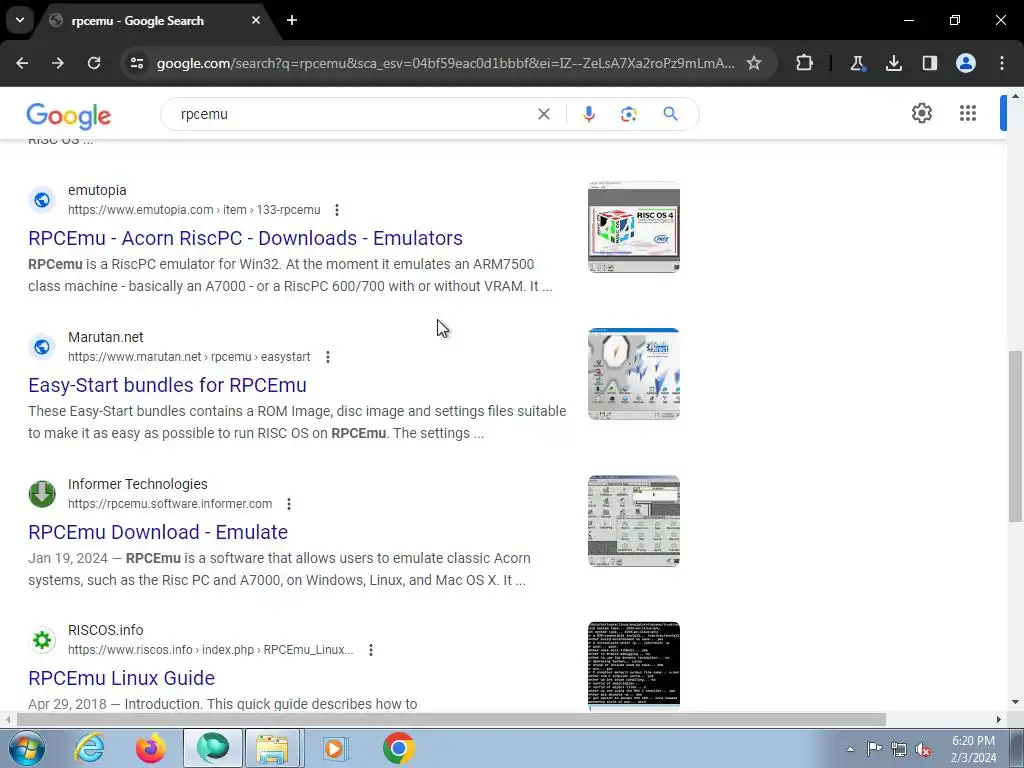
Task: Click the scroll down arrow
Action: [x=1015, y=703]
